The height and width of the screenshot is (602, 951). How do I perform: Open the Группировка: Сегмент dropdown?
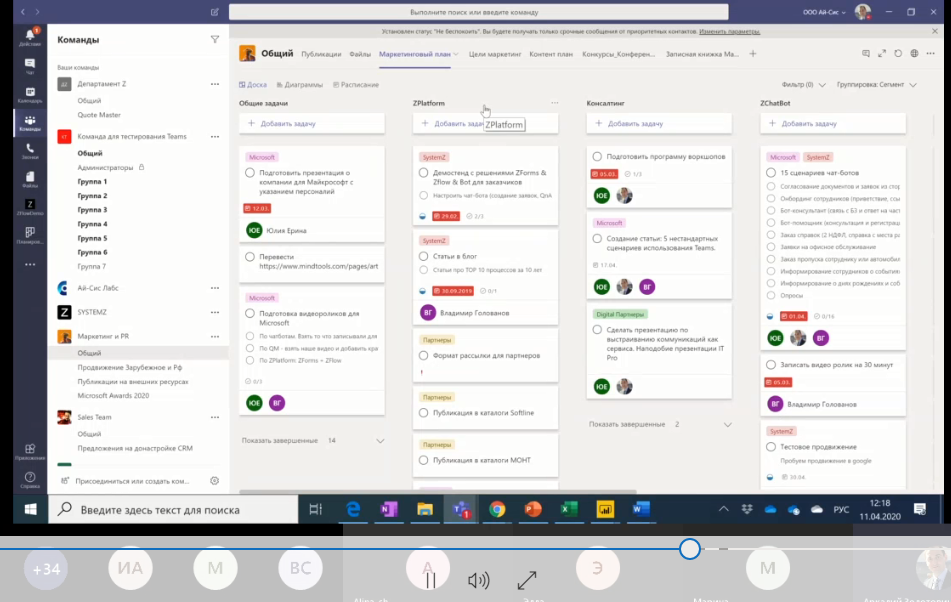(876, 85)
